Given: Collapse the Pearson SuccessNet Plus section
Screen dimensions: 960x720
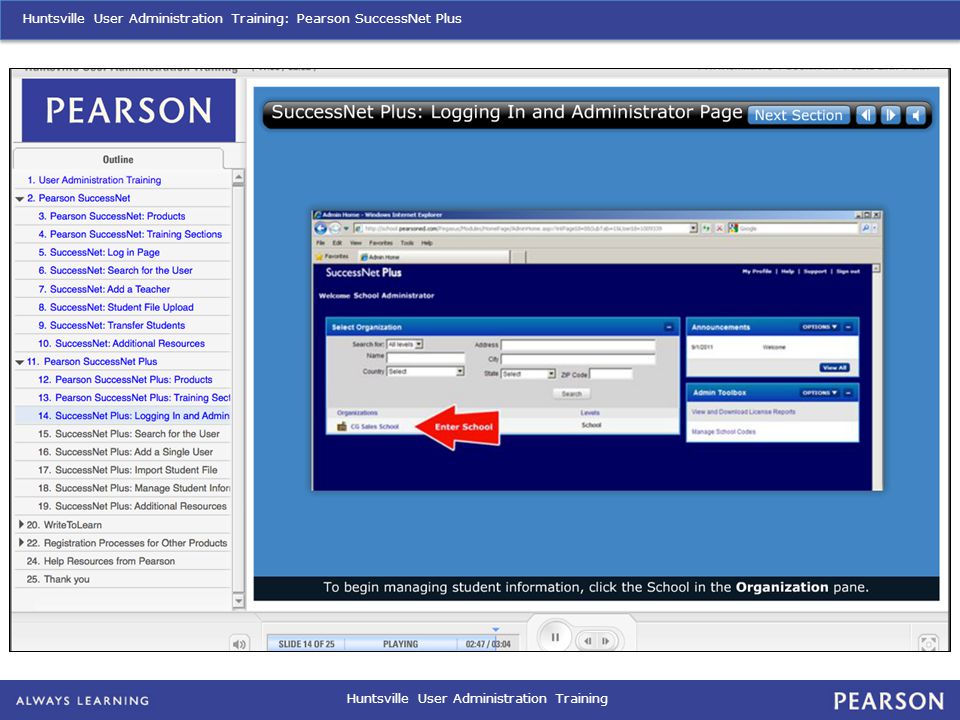Looking at the screenshot, I should coord(20,362).
